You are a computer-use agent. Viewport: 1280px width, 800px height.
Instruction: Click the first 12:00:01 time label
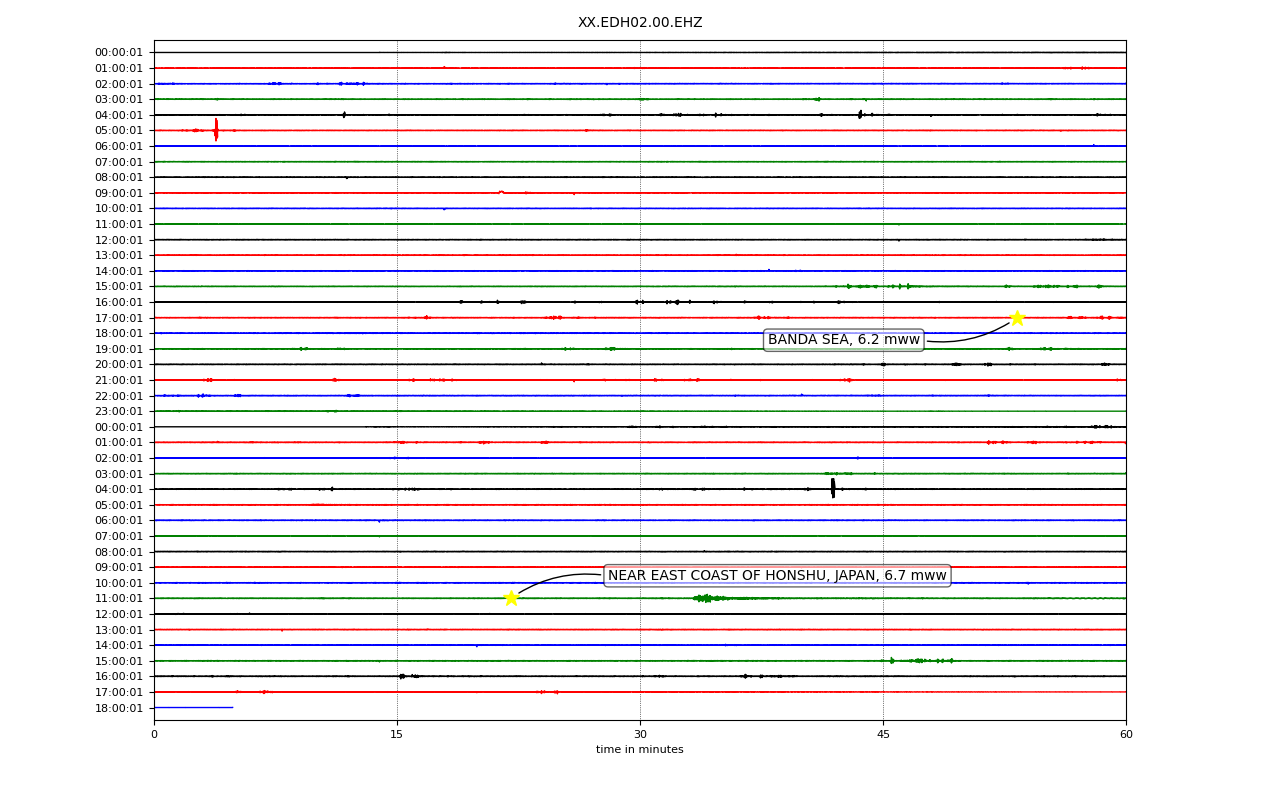[119, 240]
